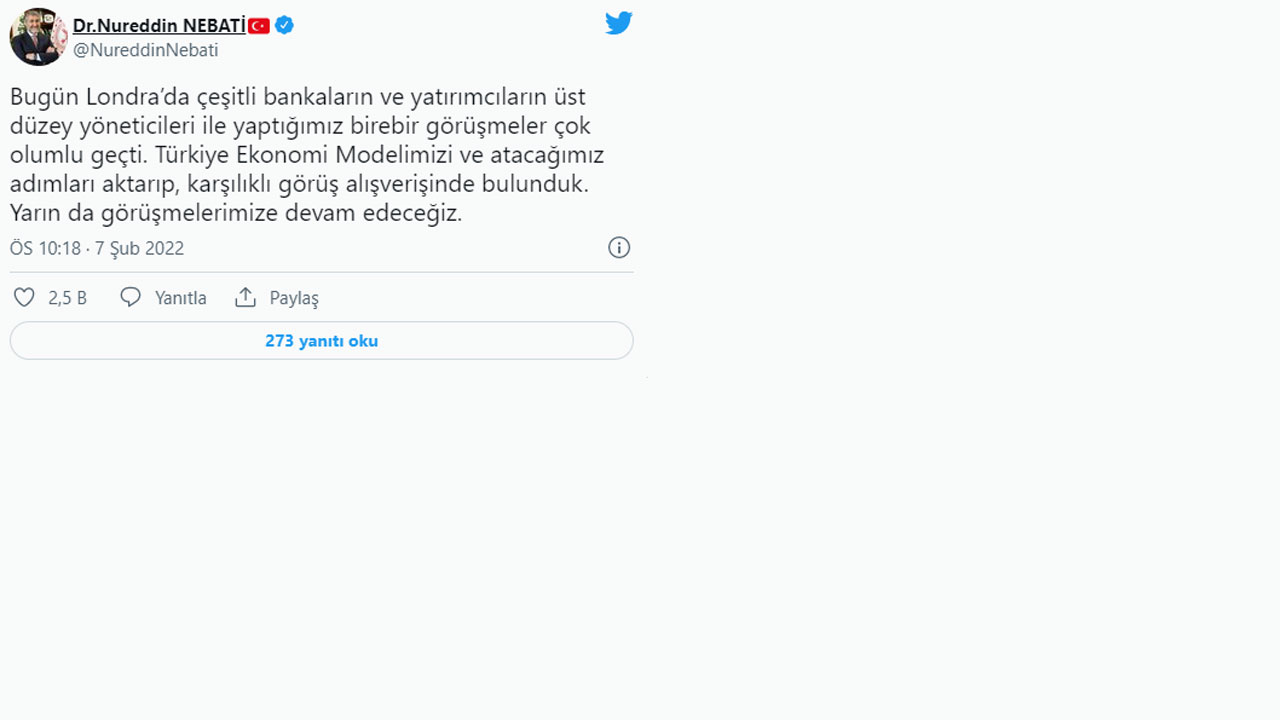Toggle the like state via the heart icon
The image size is (1280, 720).
[x=24, y=297]
